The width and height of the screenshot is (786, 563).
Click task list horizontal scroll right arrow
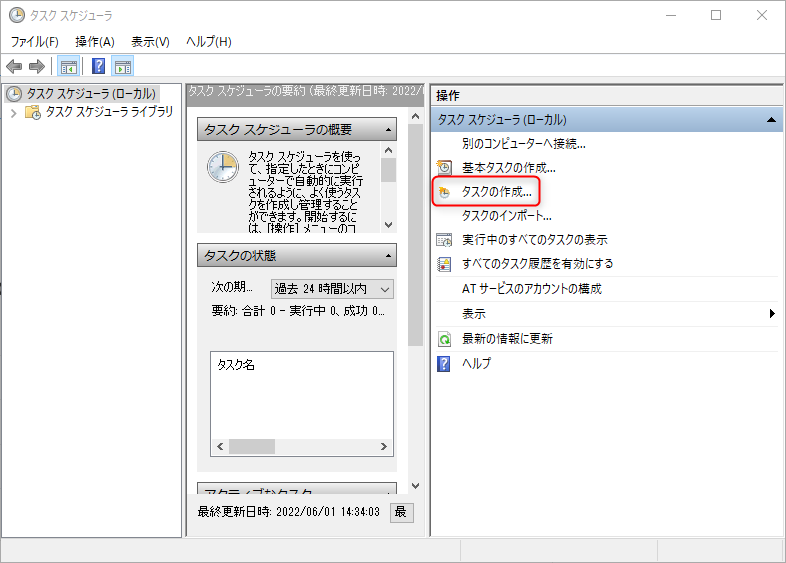pyautogui.click(x=383, y=447)
